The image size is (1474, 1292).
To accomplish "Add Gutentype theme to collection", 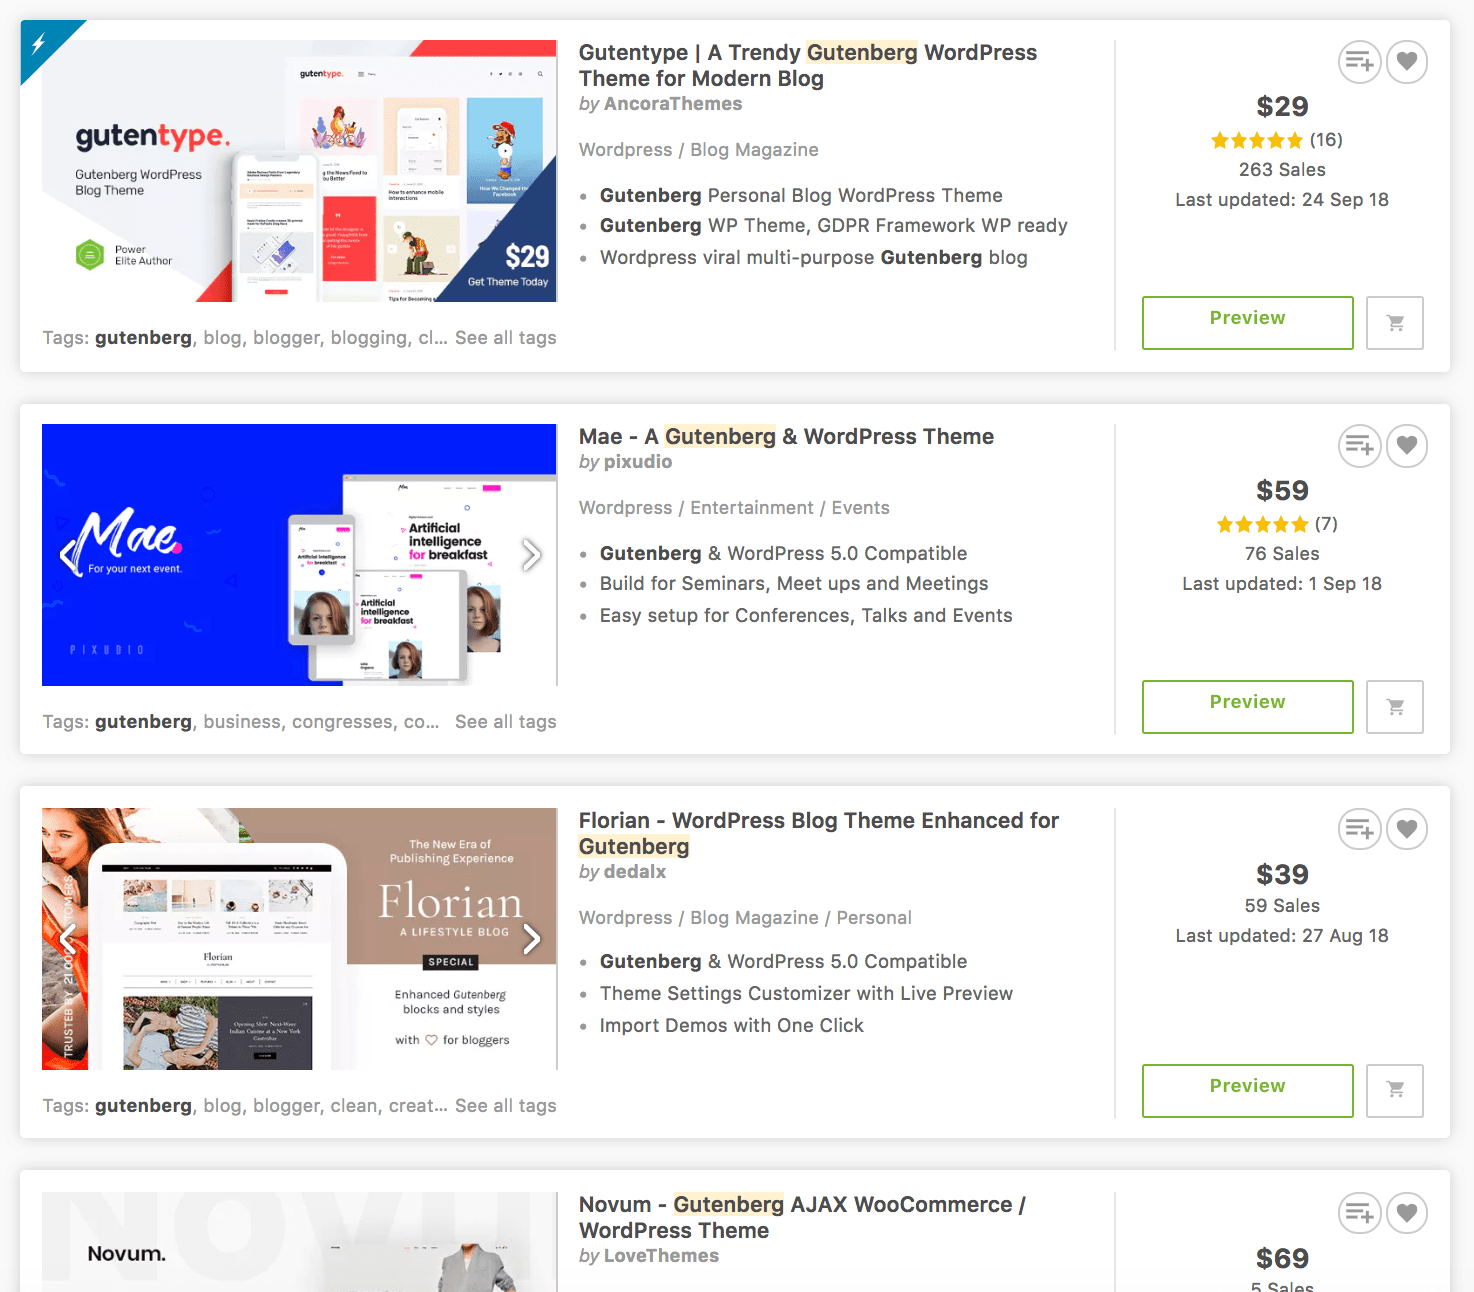I will [1360, 62].
